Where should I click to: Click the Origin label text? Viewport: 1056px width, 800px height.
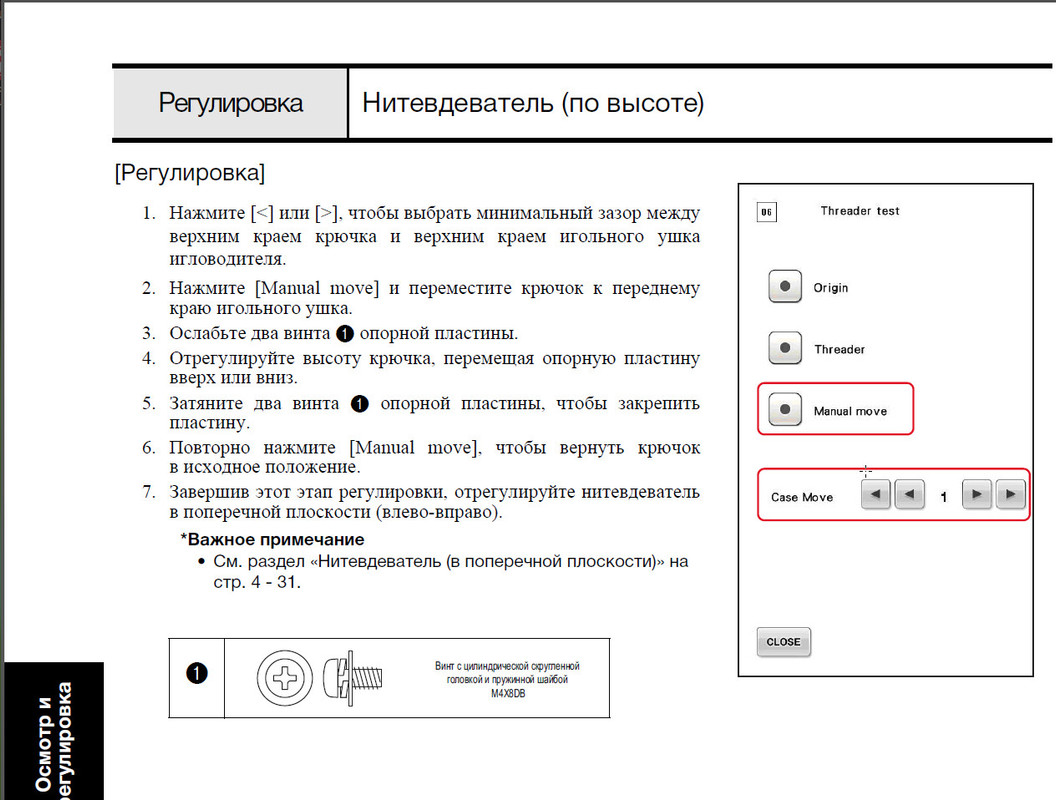pyautogui.click(x=830, y=288)
